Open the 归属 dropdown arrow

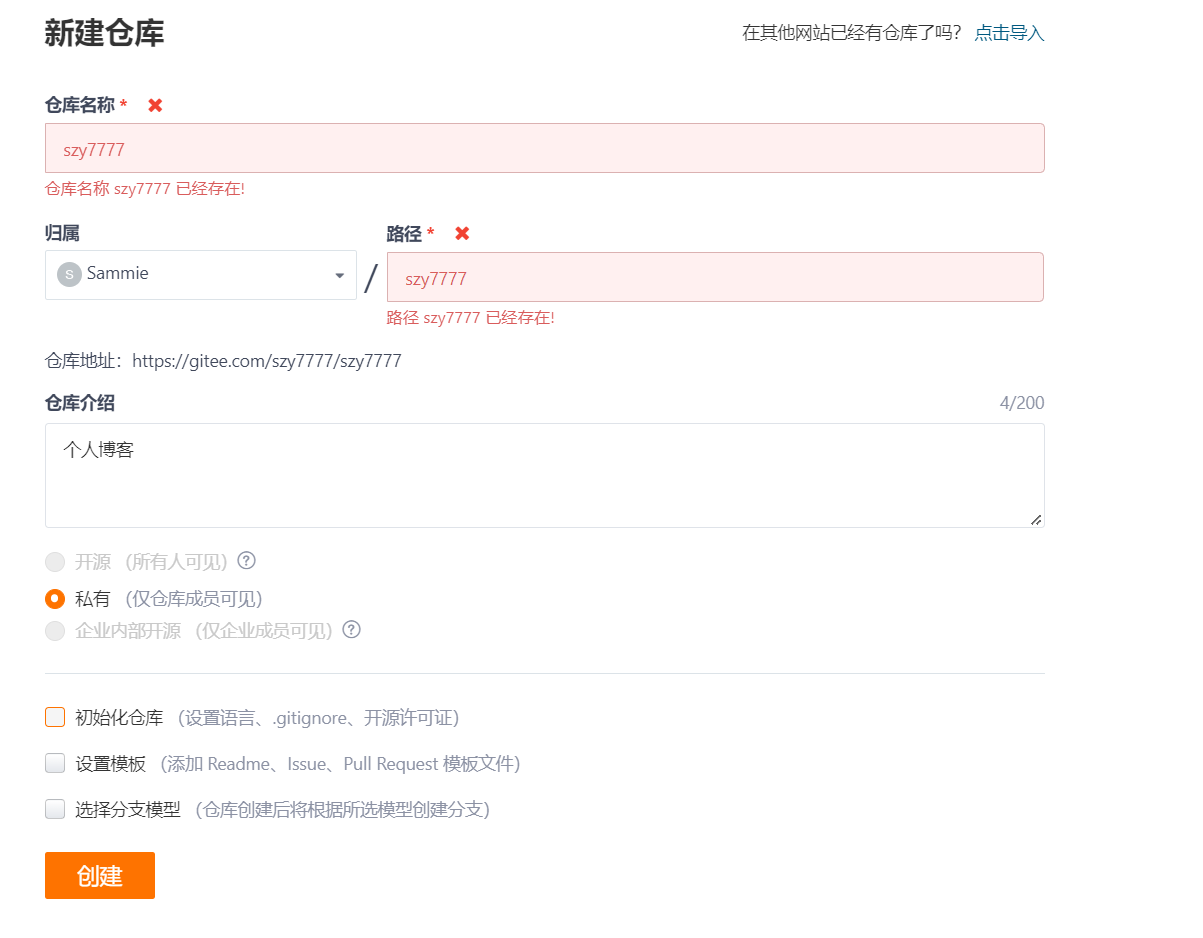click(x=340, y=275)
